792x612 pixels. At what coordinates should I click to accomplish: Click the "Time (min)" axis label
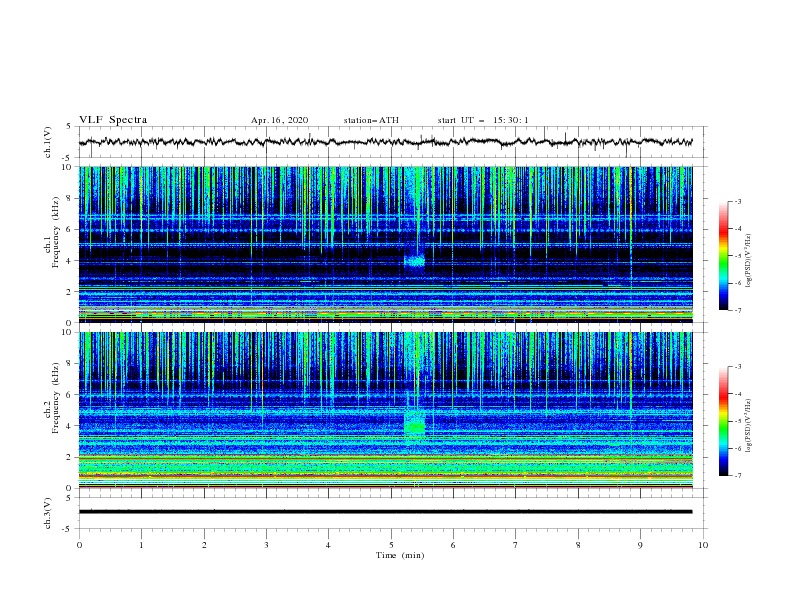click(400, 555)
